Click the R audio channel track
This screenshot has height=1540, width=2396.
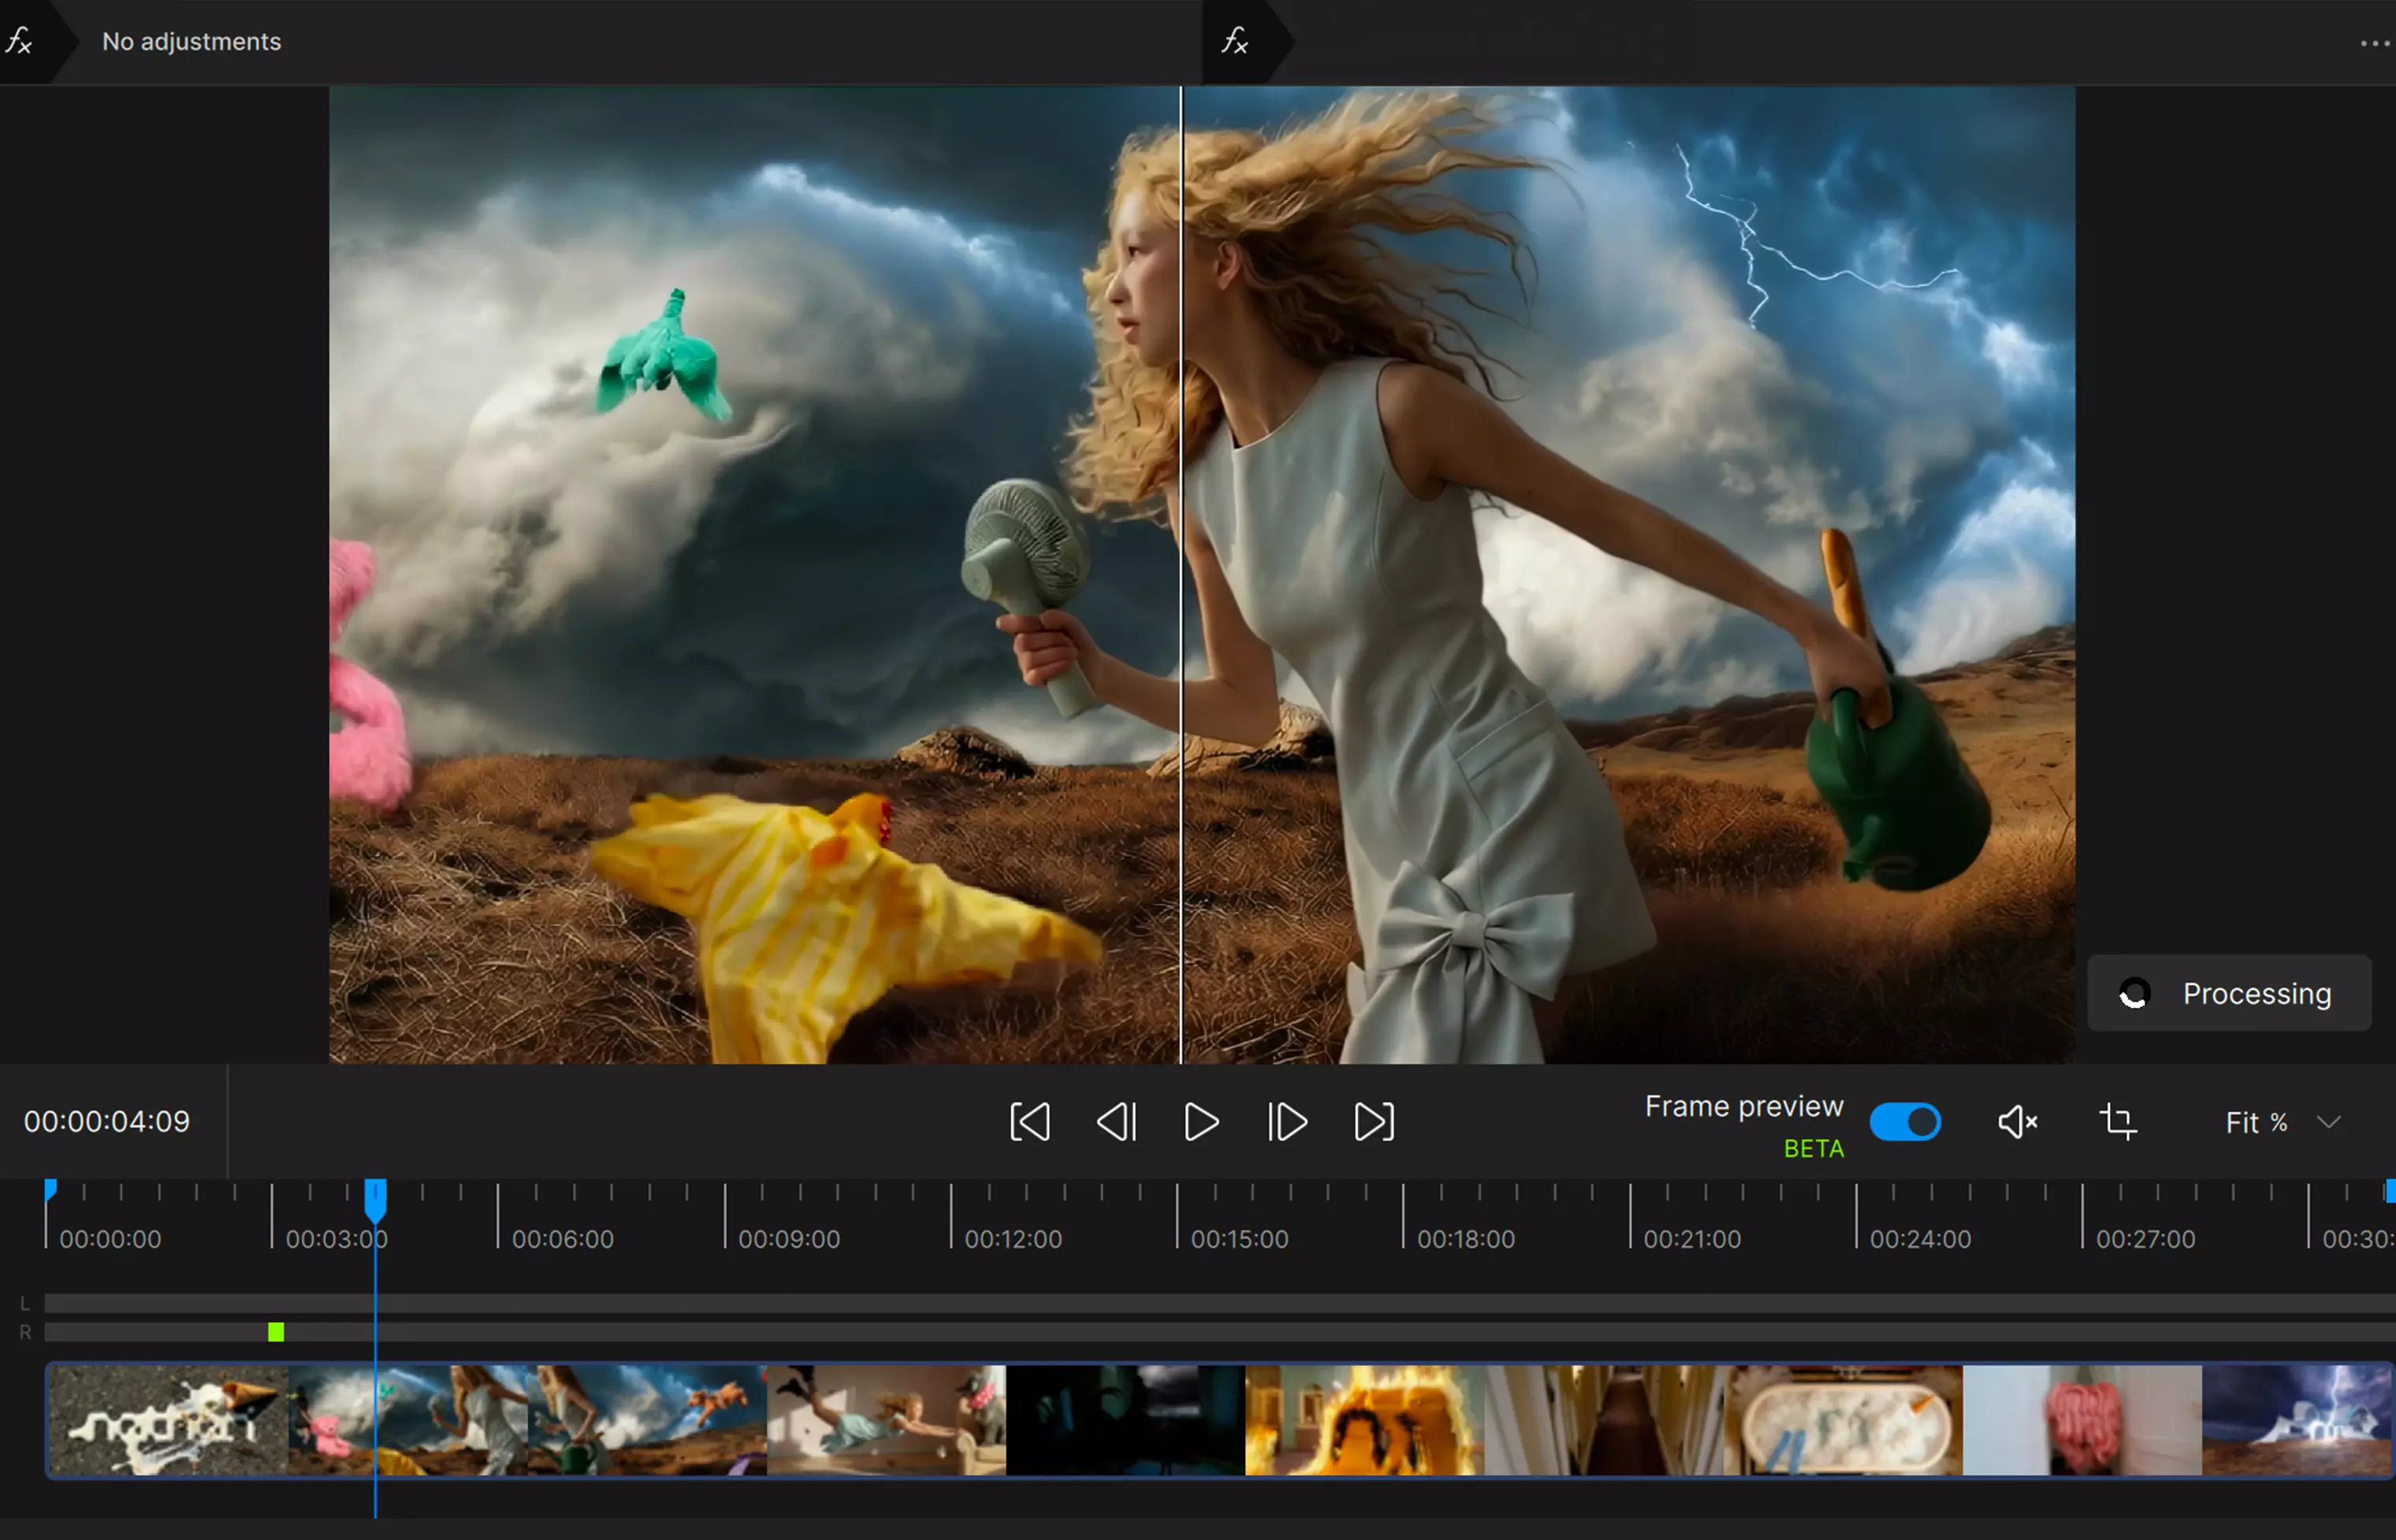(1220, 1332)
